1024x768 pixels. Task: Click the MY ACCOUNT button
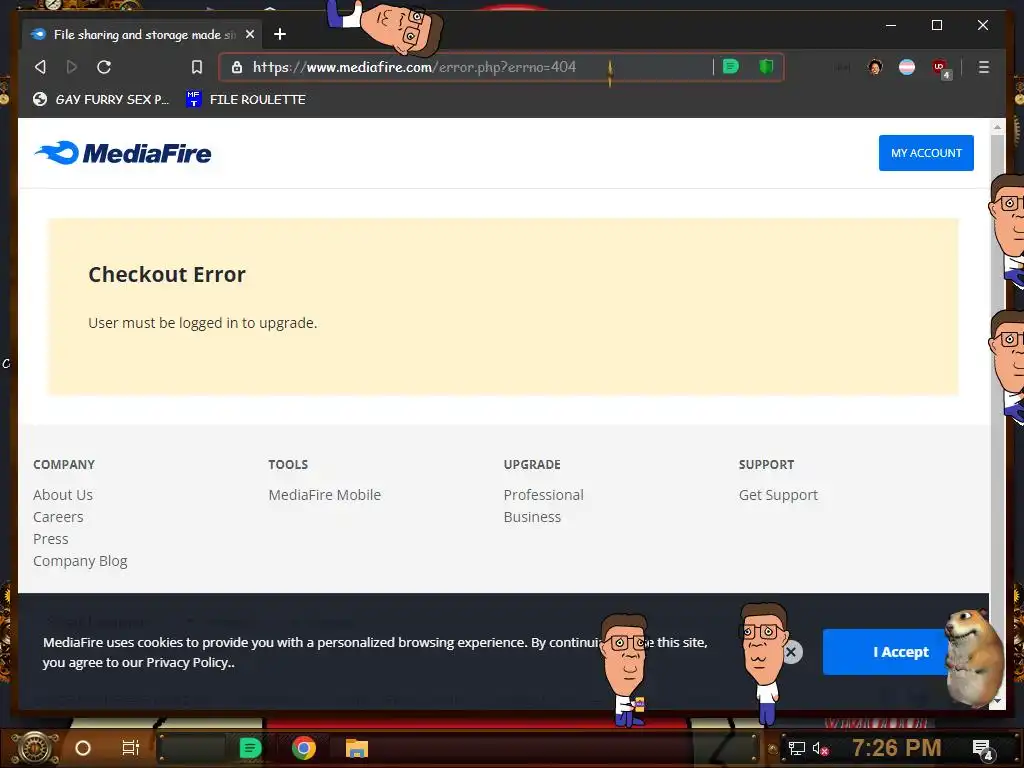(x=926, y=153)
